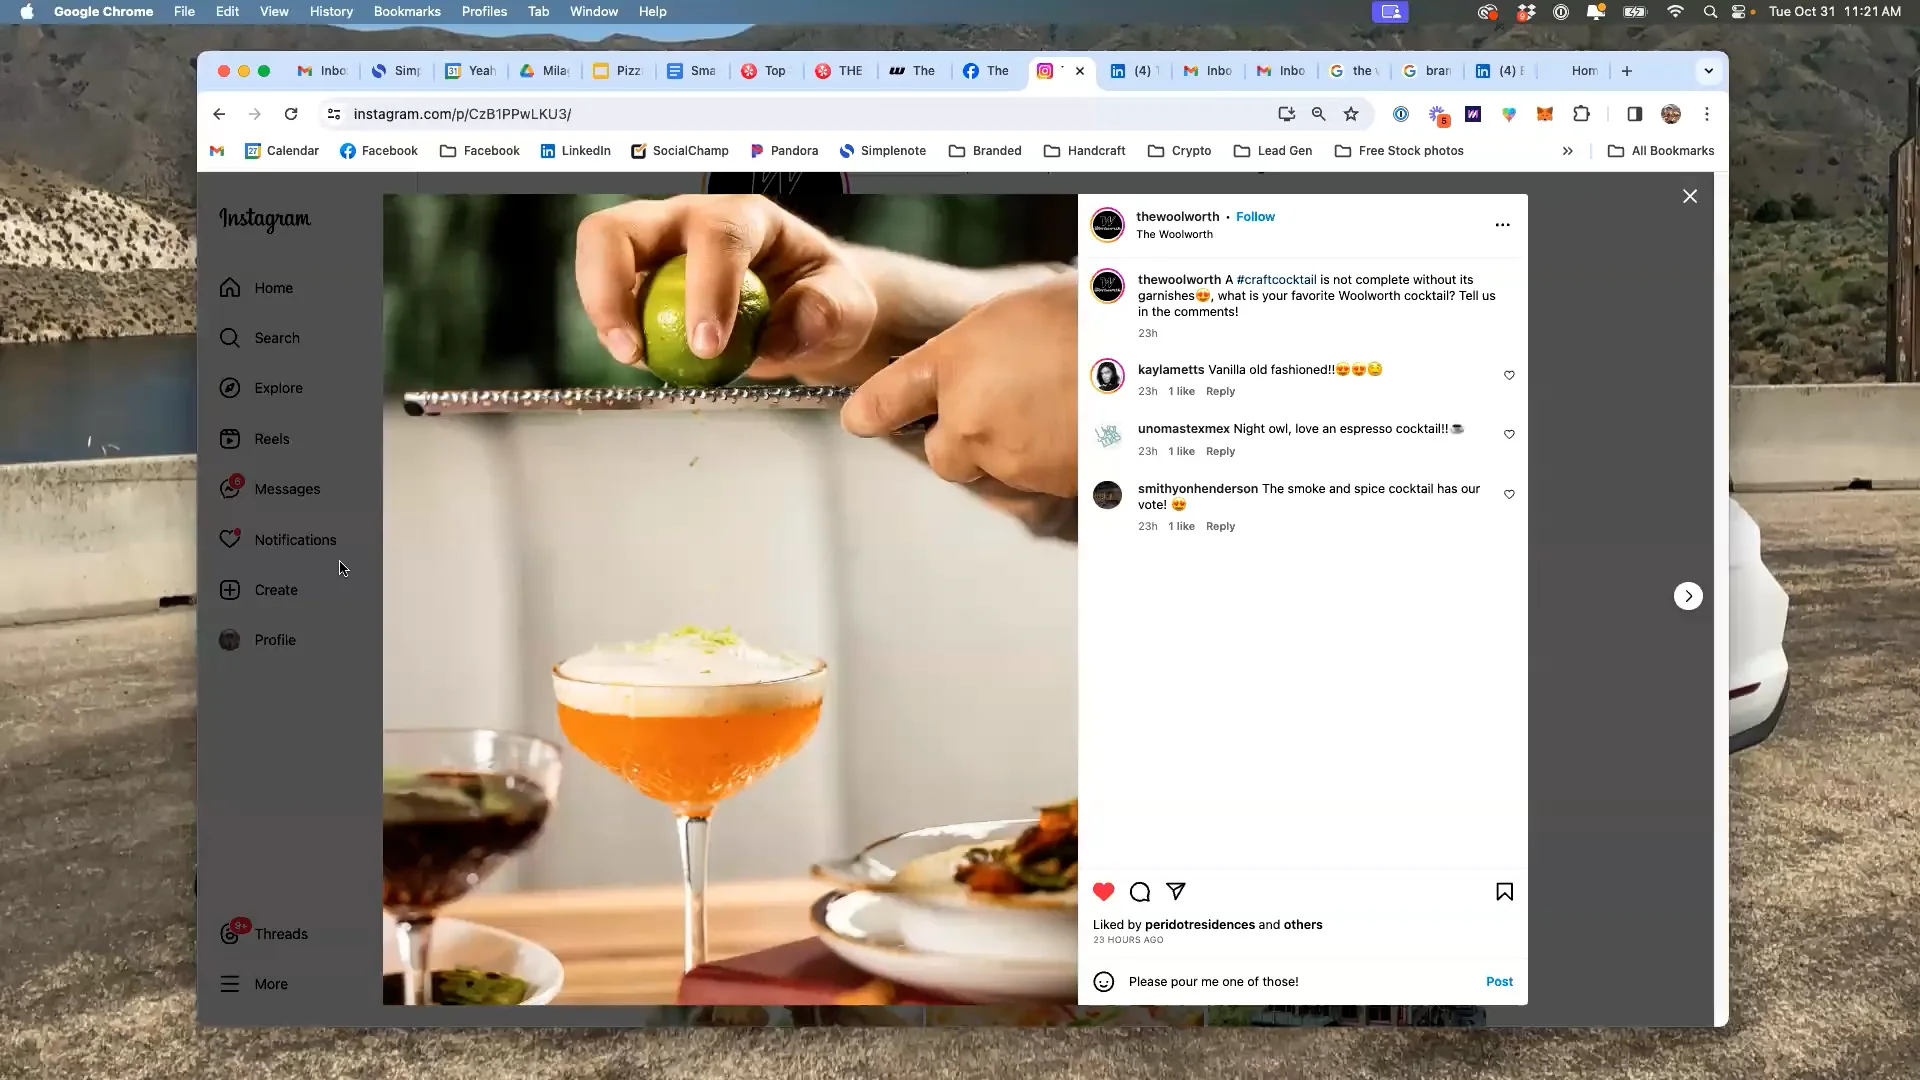
Task: Open the Bookmarks menu in menu bar
Action: 407,11
